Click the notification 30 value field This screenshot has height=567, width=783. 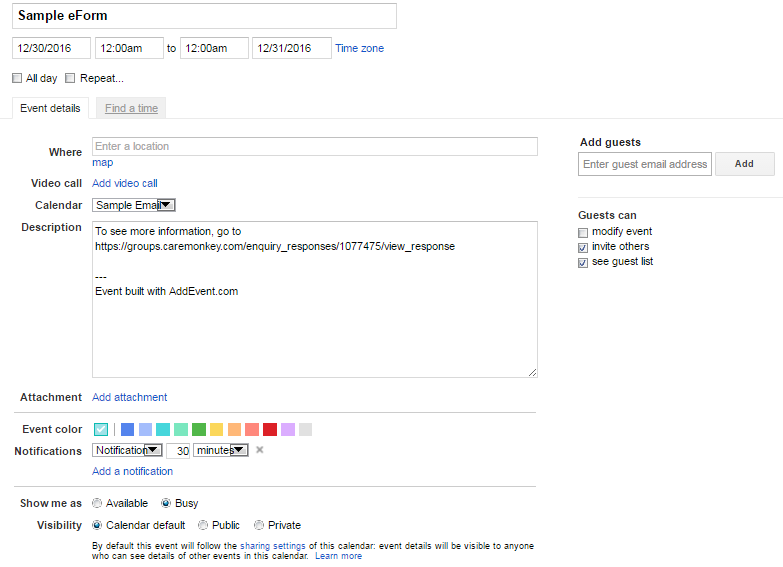click(x=178, y=451)
